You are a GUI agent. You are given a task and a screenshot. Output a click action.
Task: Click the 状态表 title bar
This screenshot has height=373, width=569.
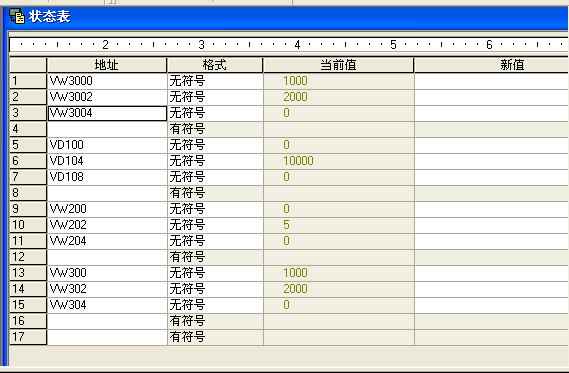coord(286,17)
